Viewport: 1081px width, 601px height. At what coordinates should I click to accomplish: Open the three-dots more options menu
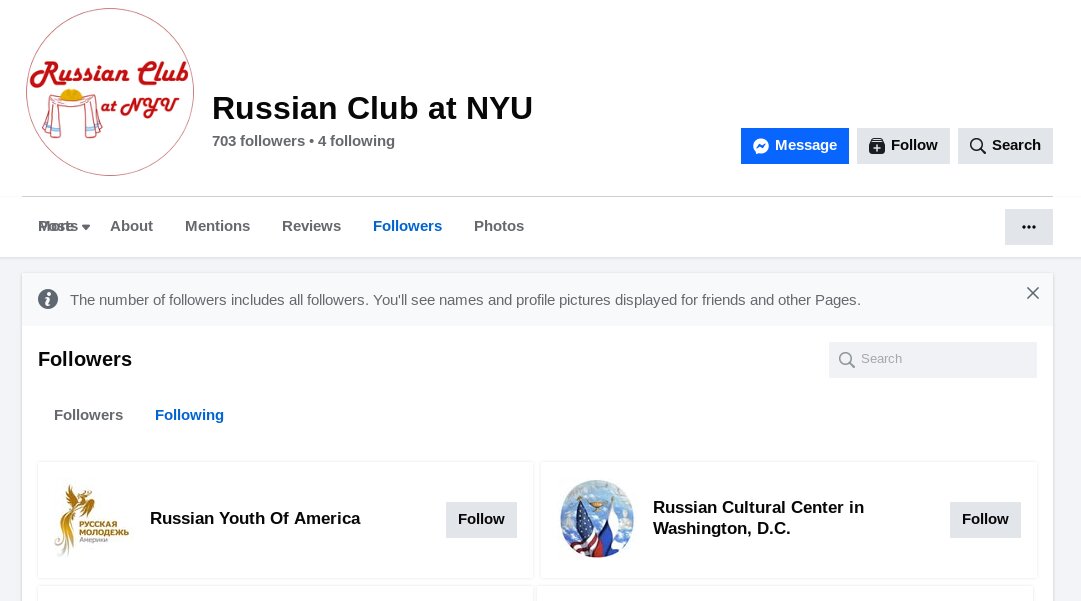1029,227
